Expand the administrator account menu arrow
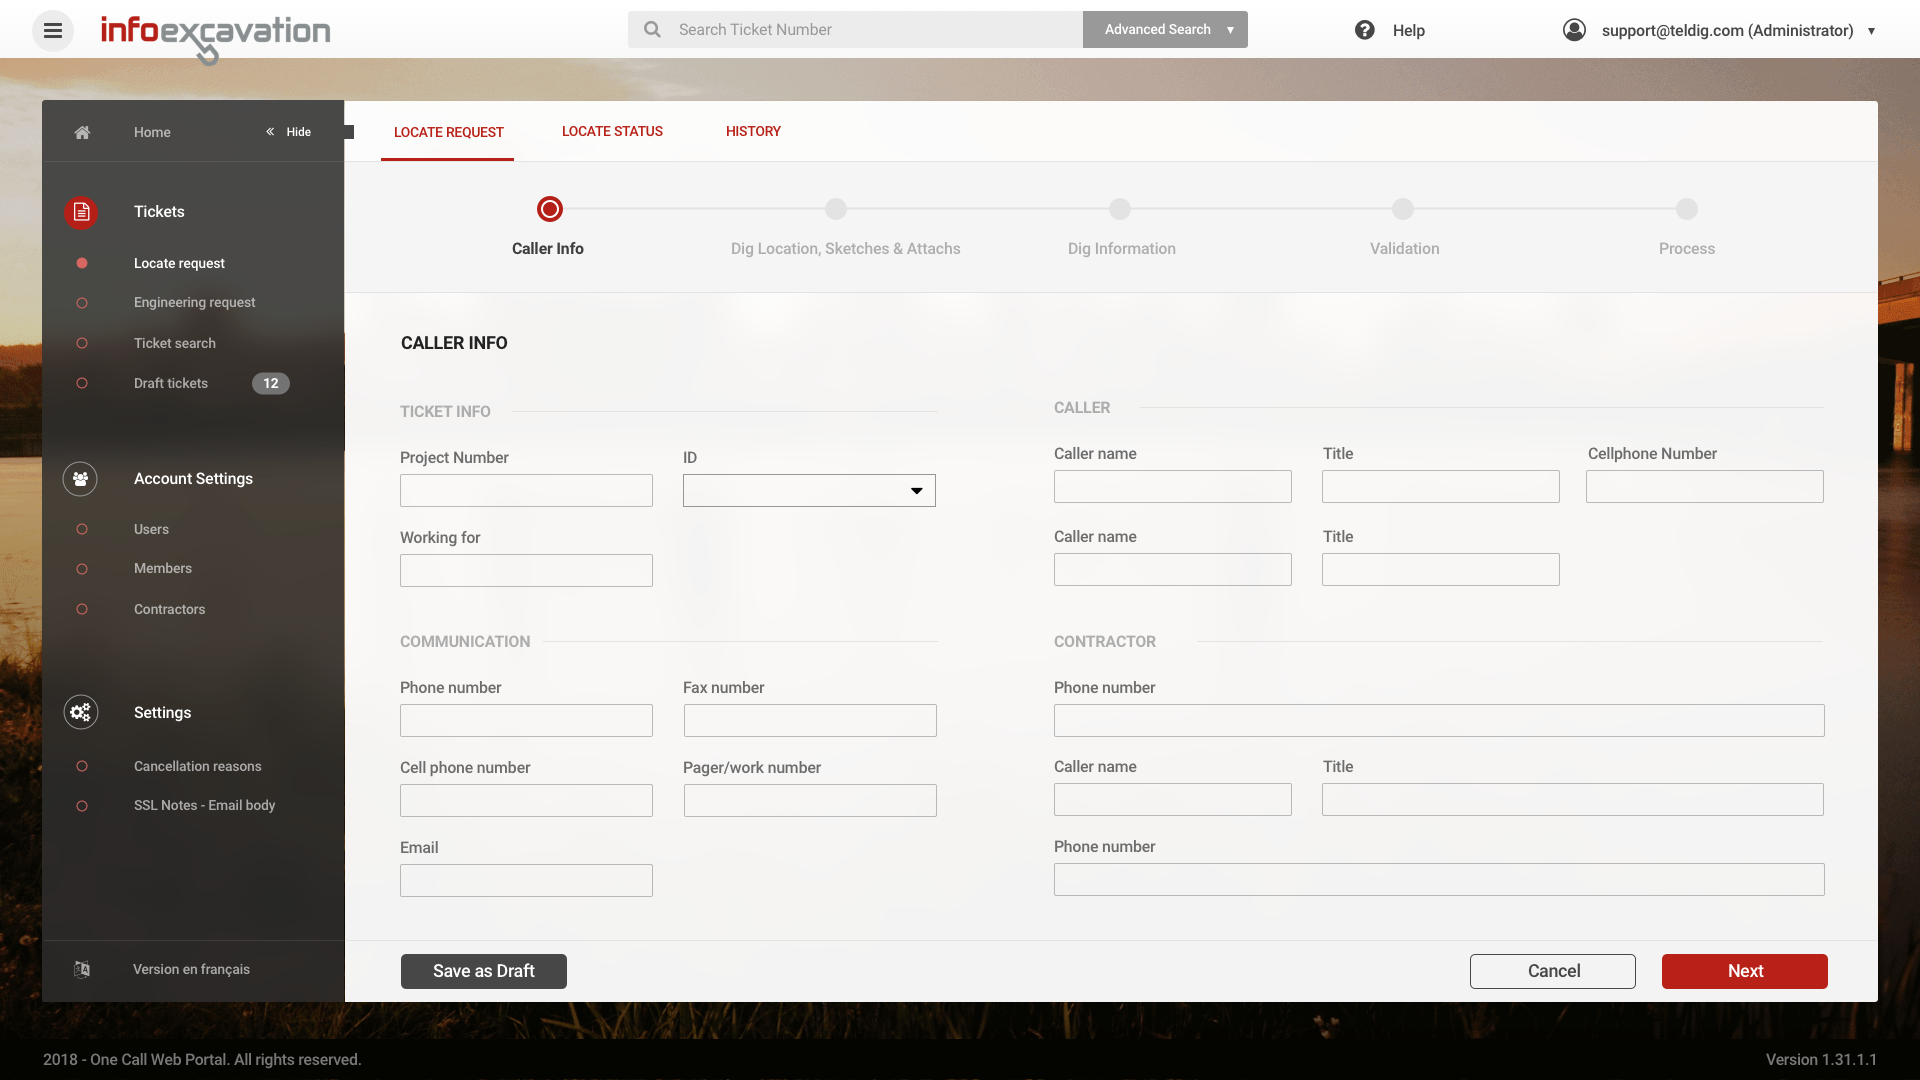This screenshot has width=1920, height=1080. [x=1871, y=31]
